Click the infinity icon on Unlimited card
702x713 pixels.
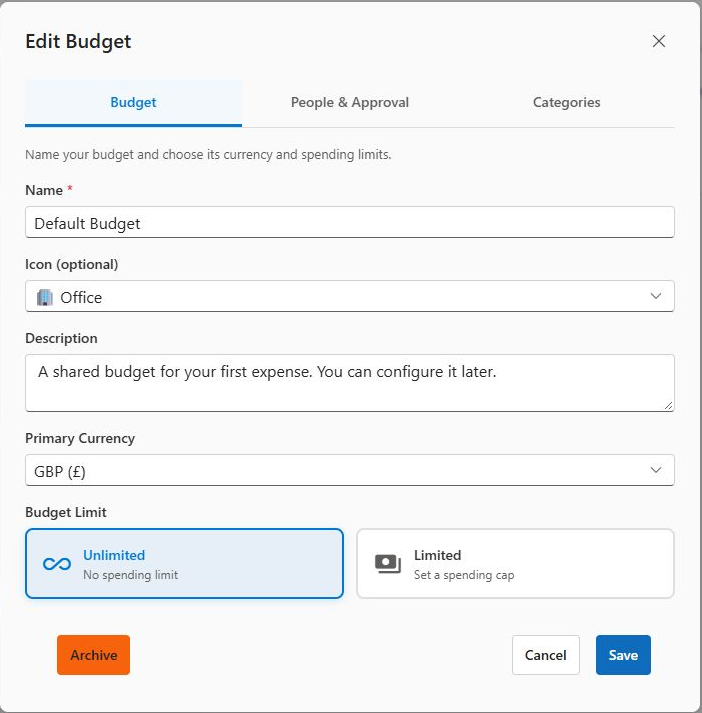[x=57, y=564]
